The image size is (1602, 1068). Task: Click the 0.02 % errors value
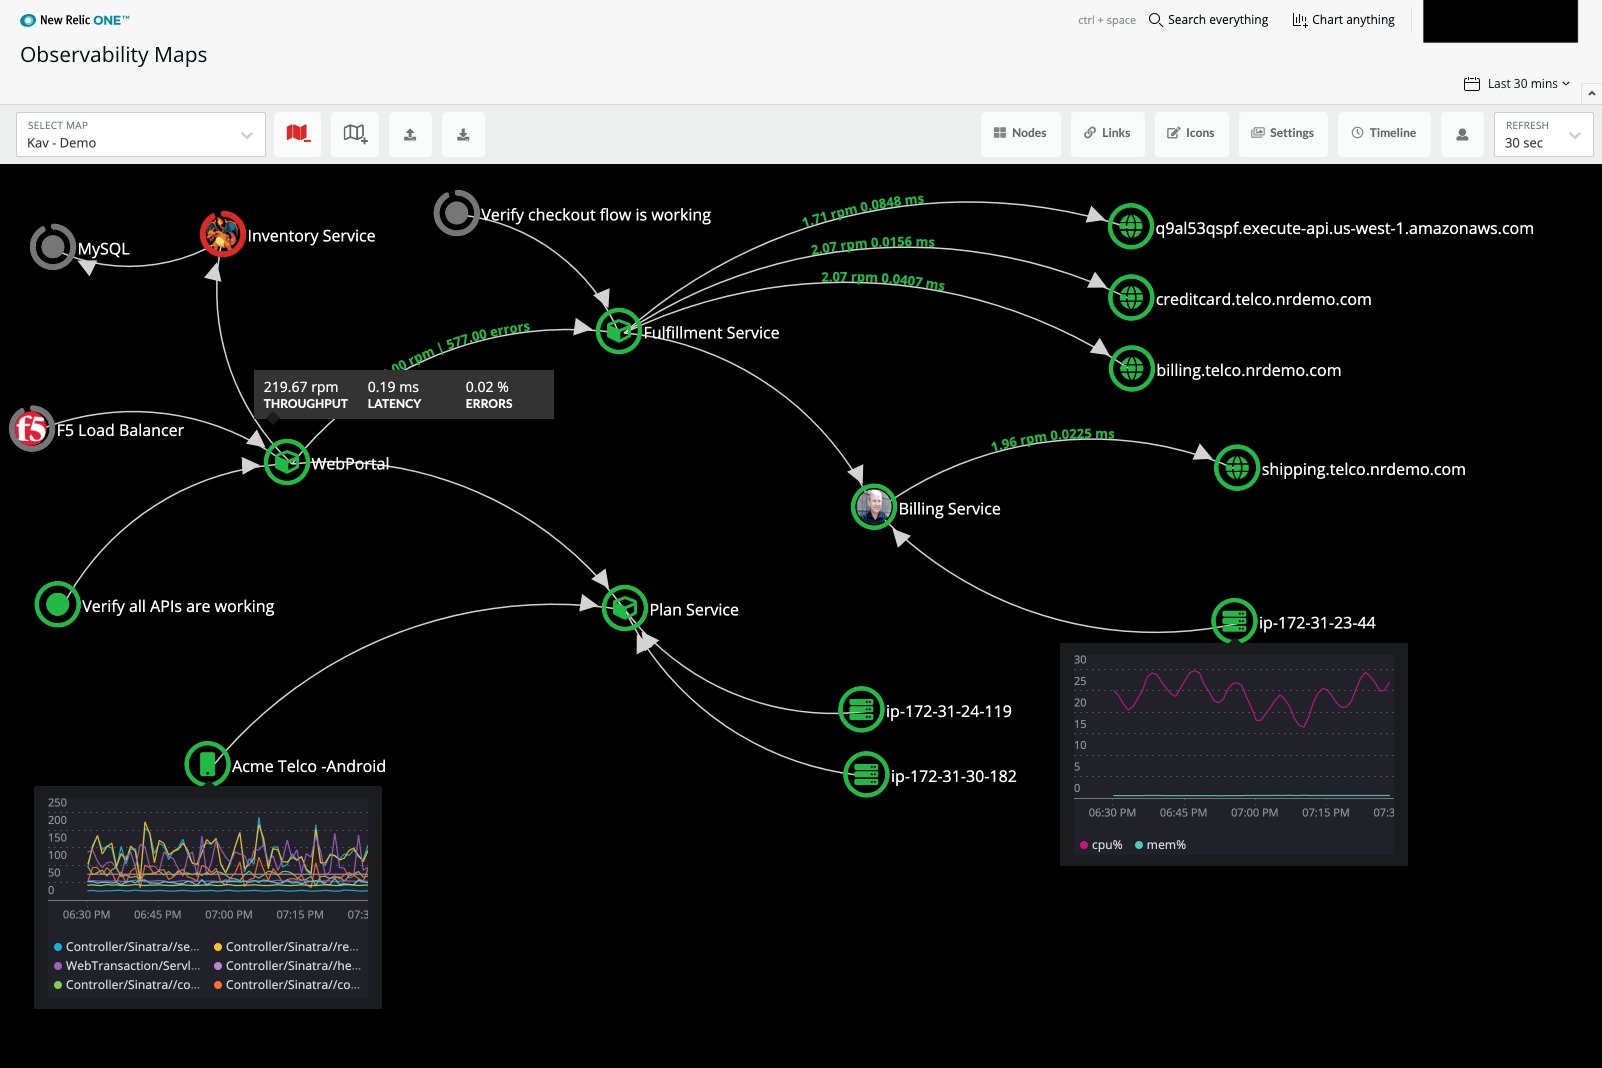[x=487, y=387]
